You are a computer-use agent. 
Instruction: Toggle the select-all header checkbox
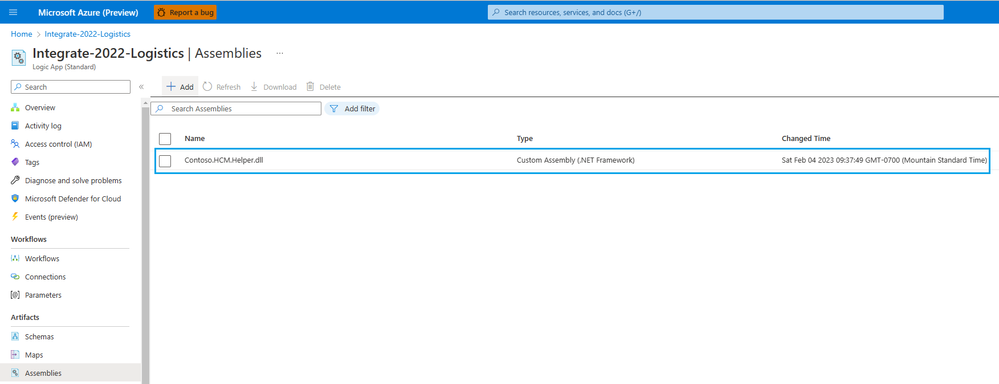[165, 139]
